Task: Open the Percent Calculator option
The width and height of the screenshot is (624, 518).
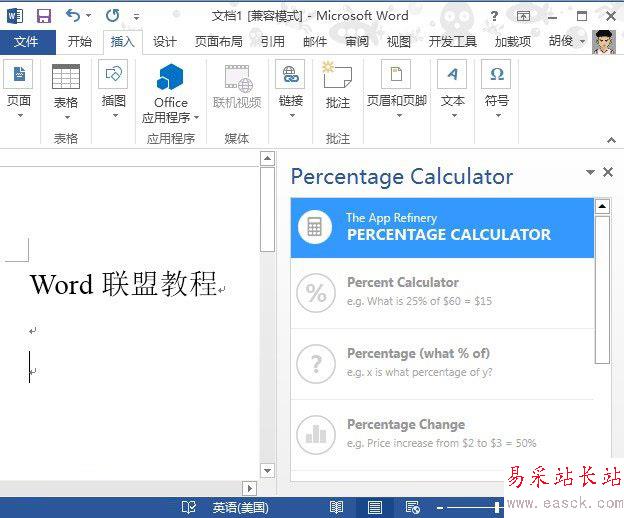Action: (x=443, y=293)
